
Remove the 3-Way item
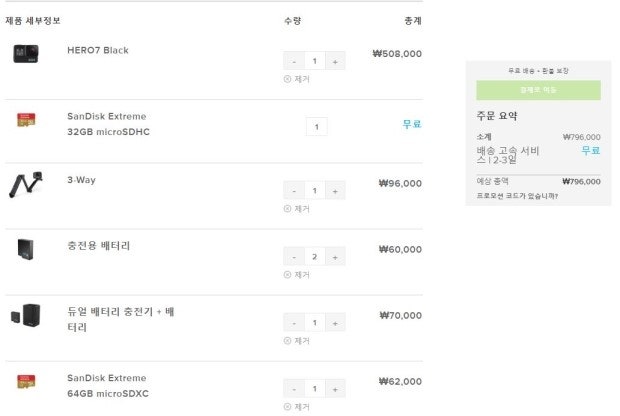[x=296, y=209]
